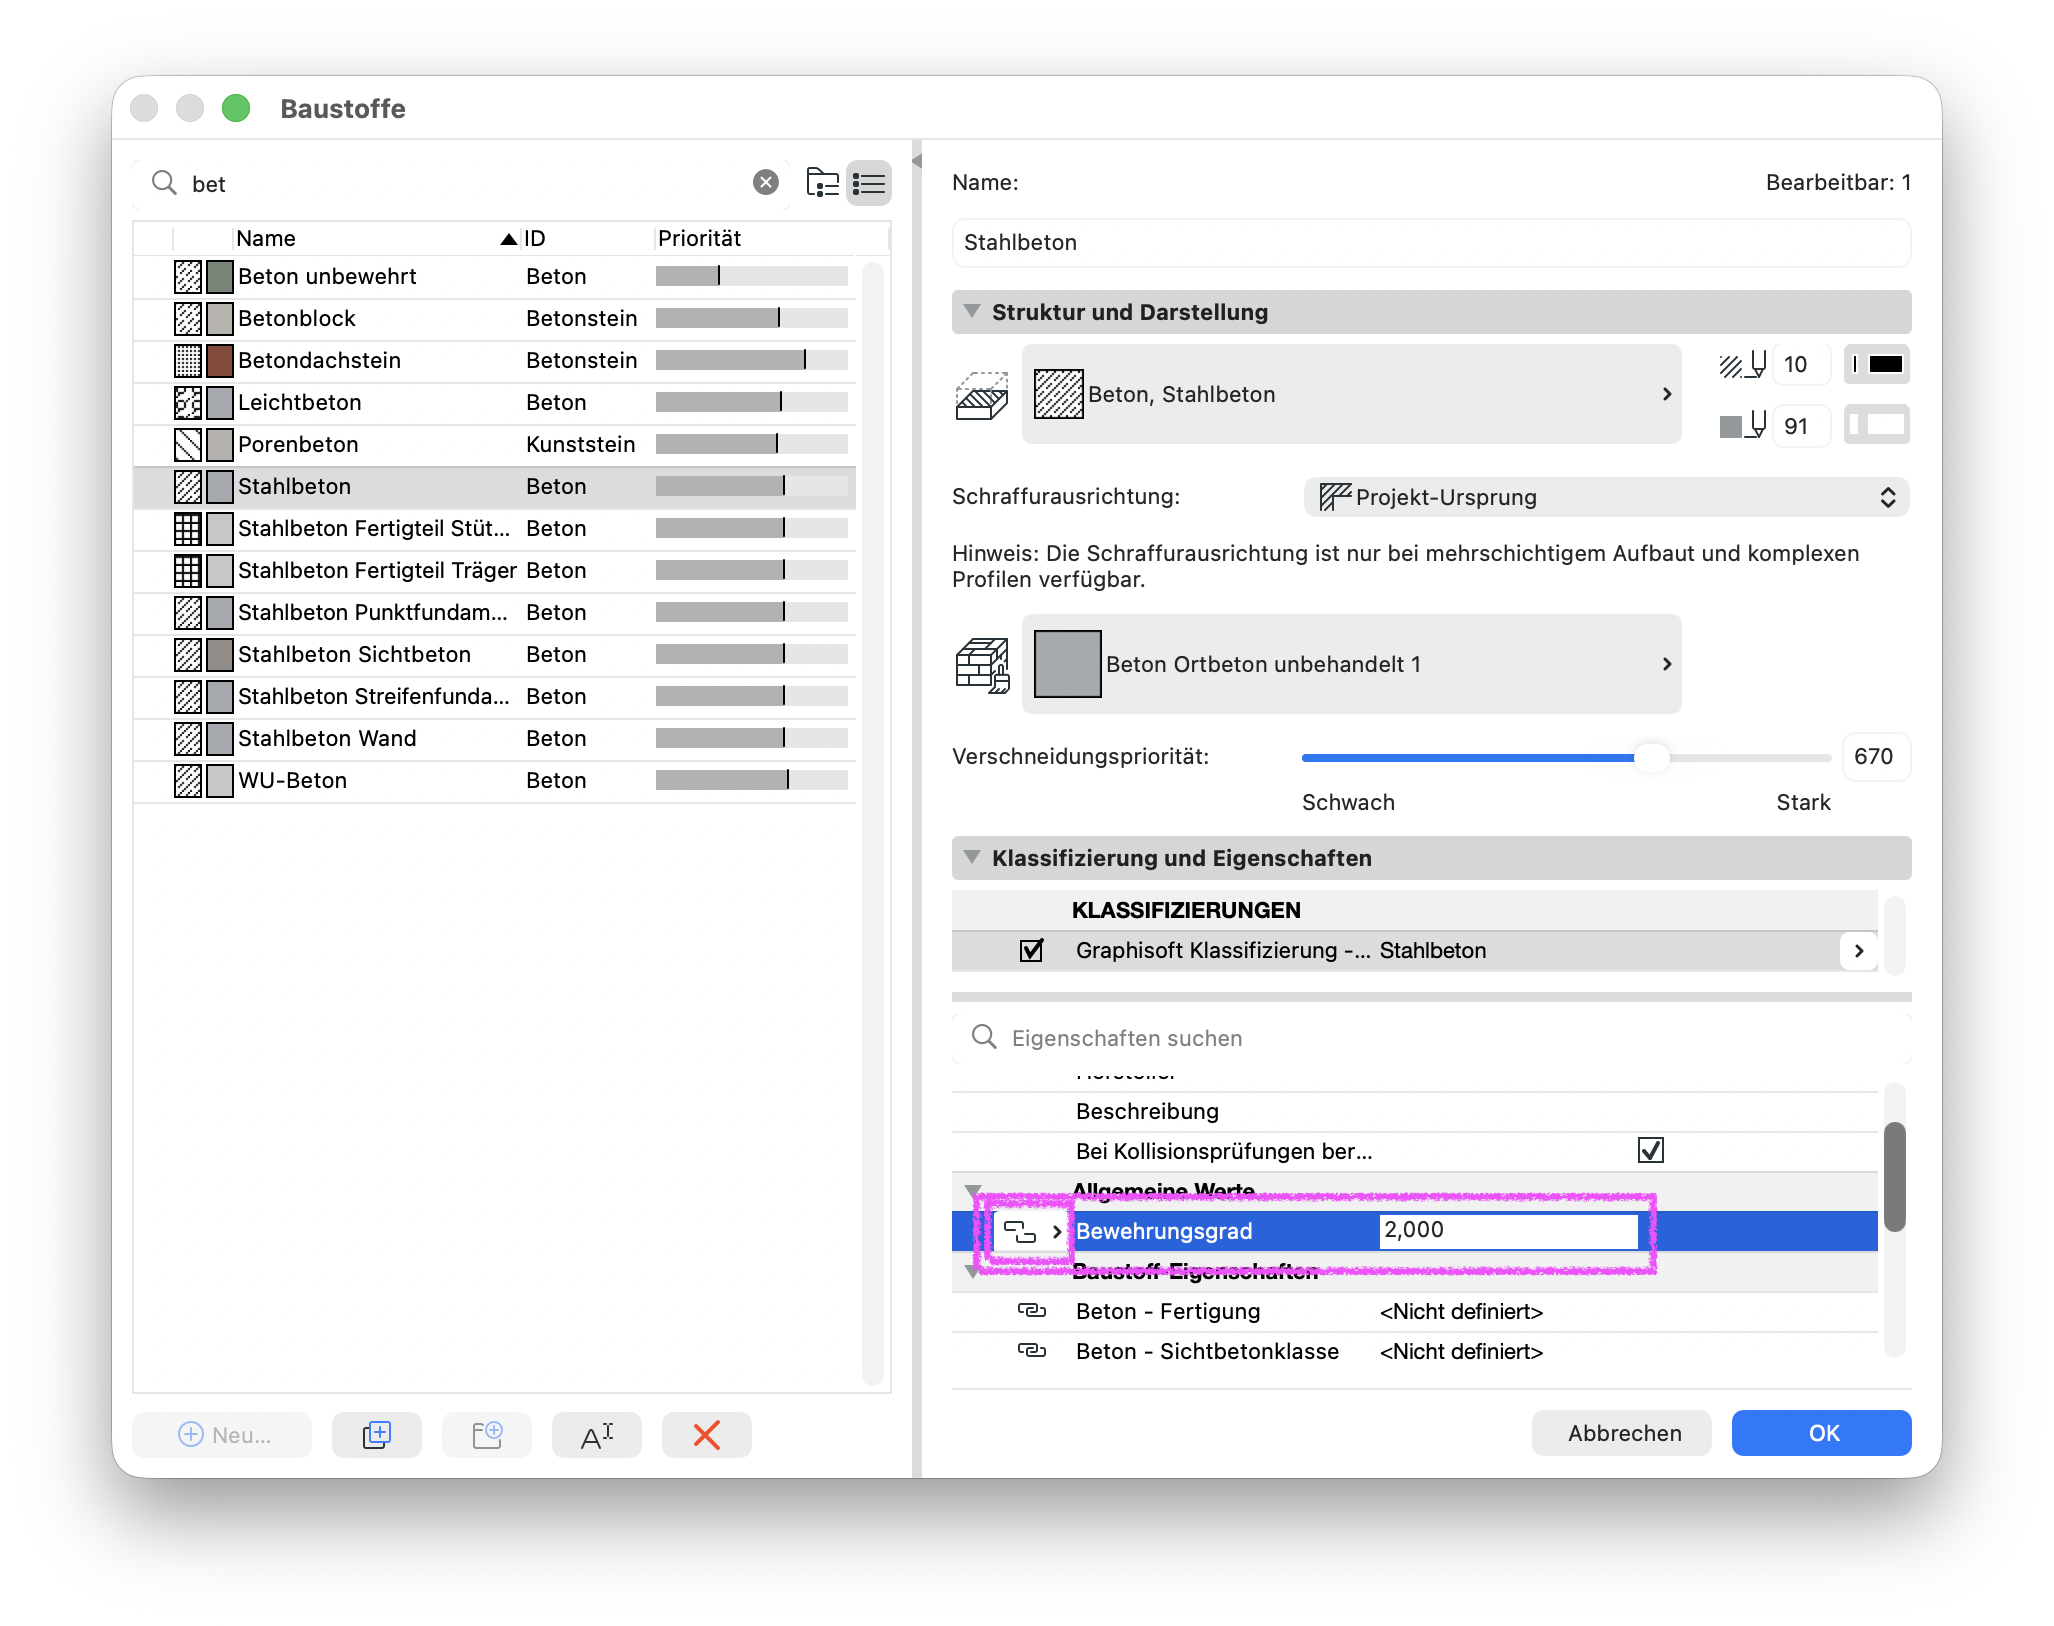2054x1626 pixels.
Task: Click the Stahlbeton name input field
Action: [x=1431, y=243]
